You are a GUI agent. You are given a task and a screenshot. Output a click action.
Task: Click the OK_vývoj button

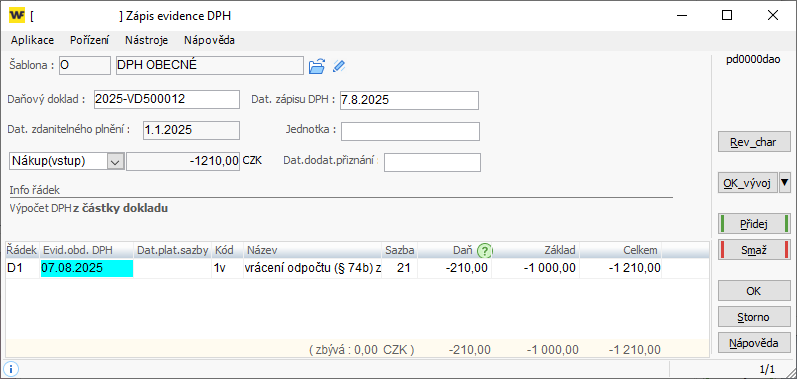748,182
